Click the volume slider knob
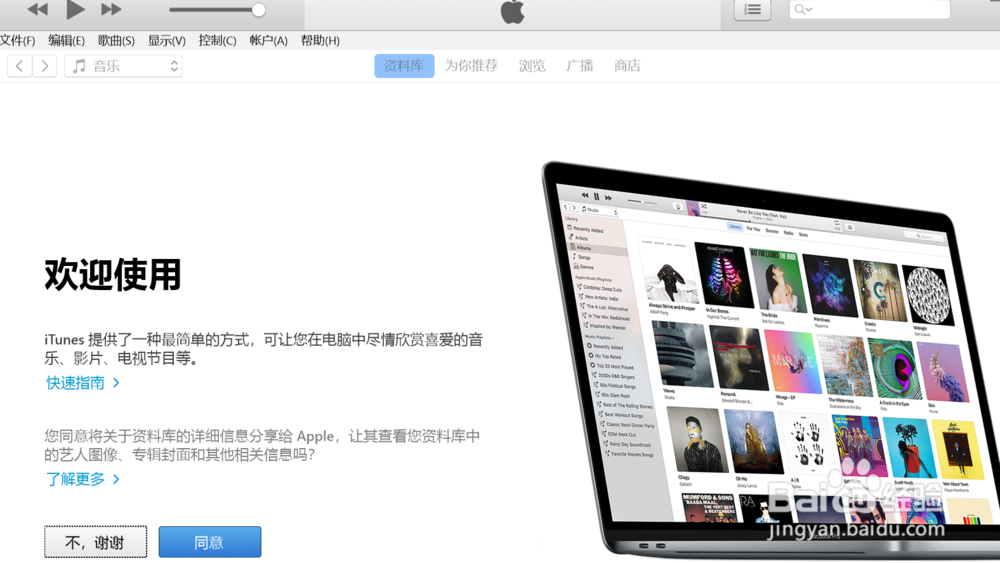Screen dimensions: 1000x563 click(x=258, y=10)
